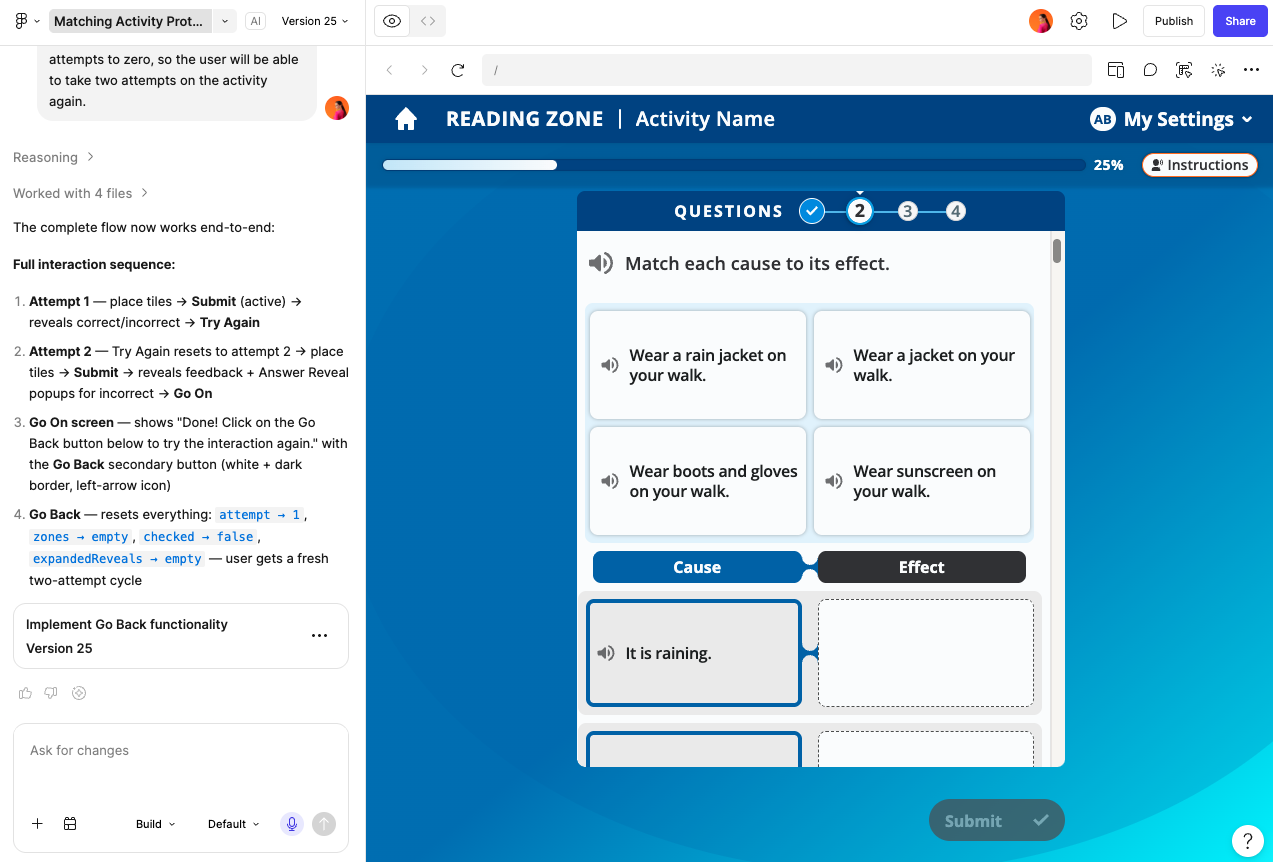Click the preview URL path field
Image resolution: width=1273 pixels, height=862 pixels.
[x=786, y=70]
